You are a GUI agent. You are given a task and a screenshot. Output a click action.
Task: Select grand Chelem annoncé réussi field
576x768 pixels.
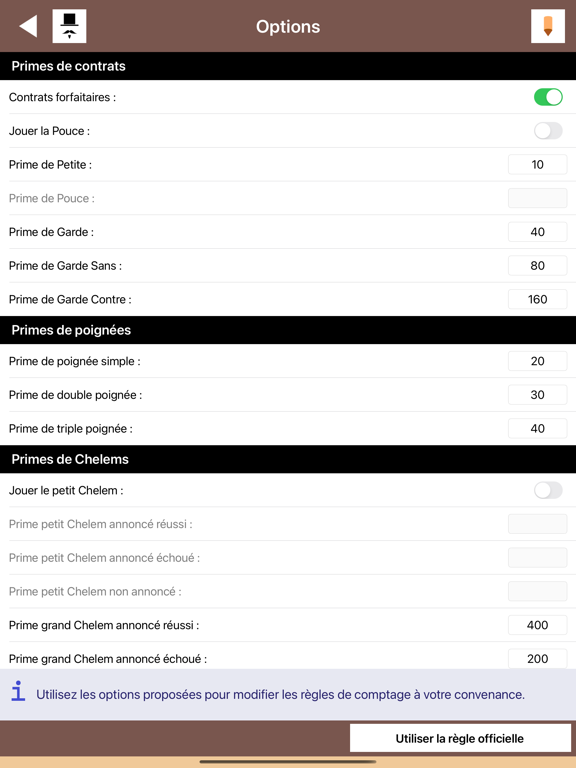[537, 625]
